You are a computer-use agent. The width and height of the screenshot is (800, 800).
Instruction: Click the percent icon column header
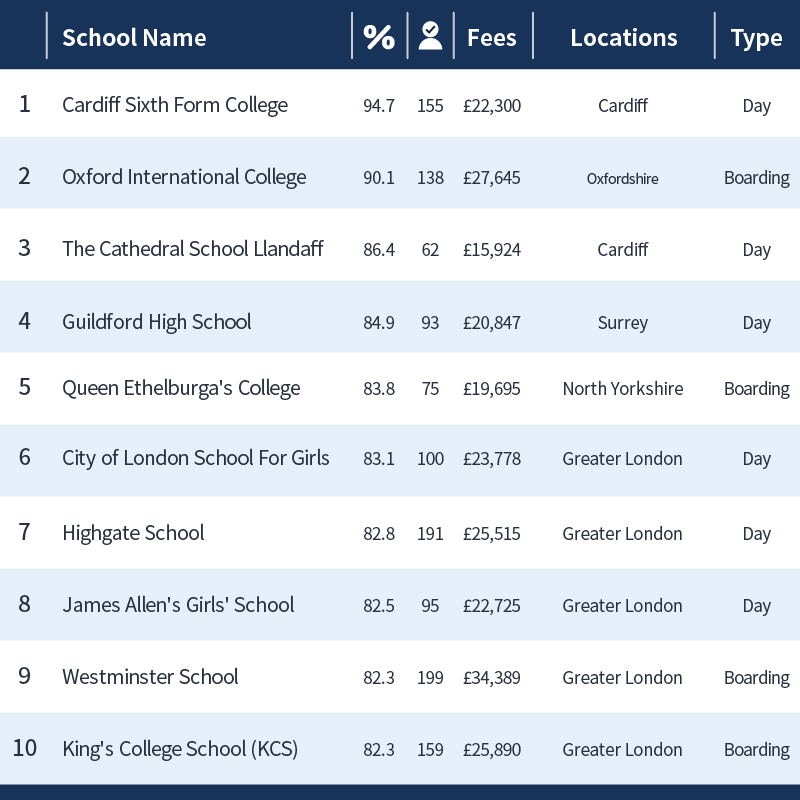pyautogui.click(x=379, y=37)
